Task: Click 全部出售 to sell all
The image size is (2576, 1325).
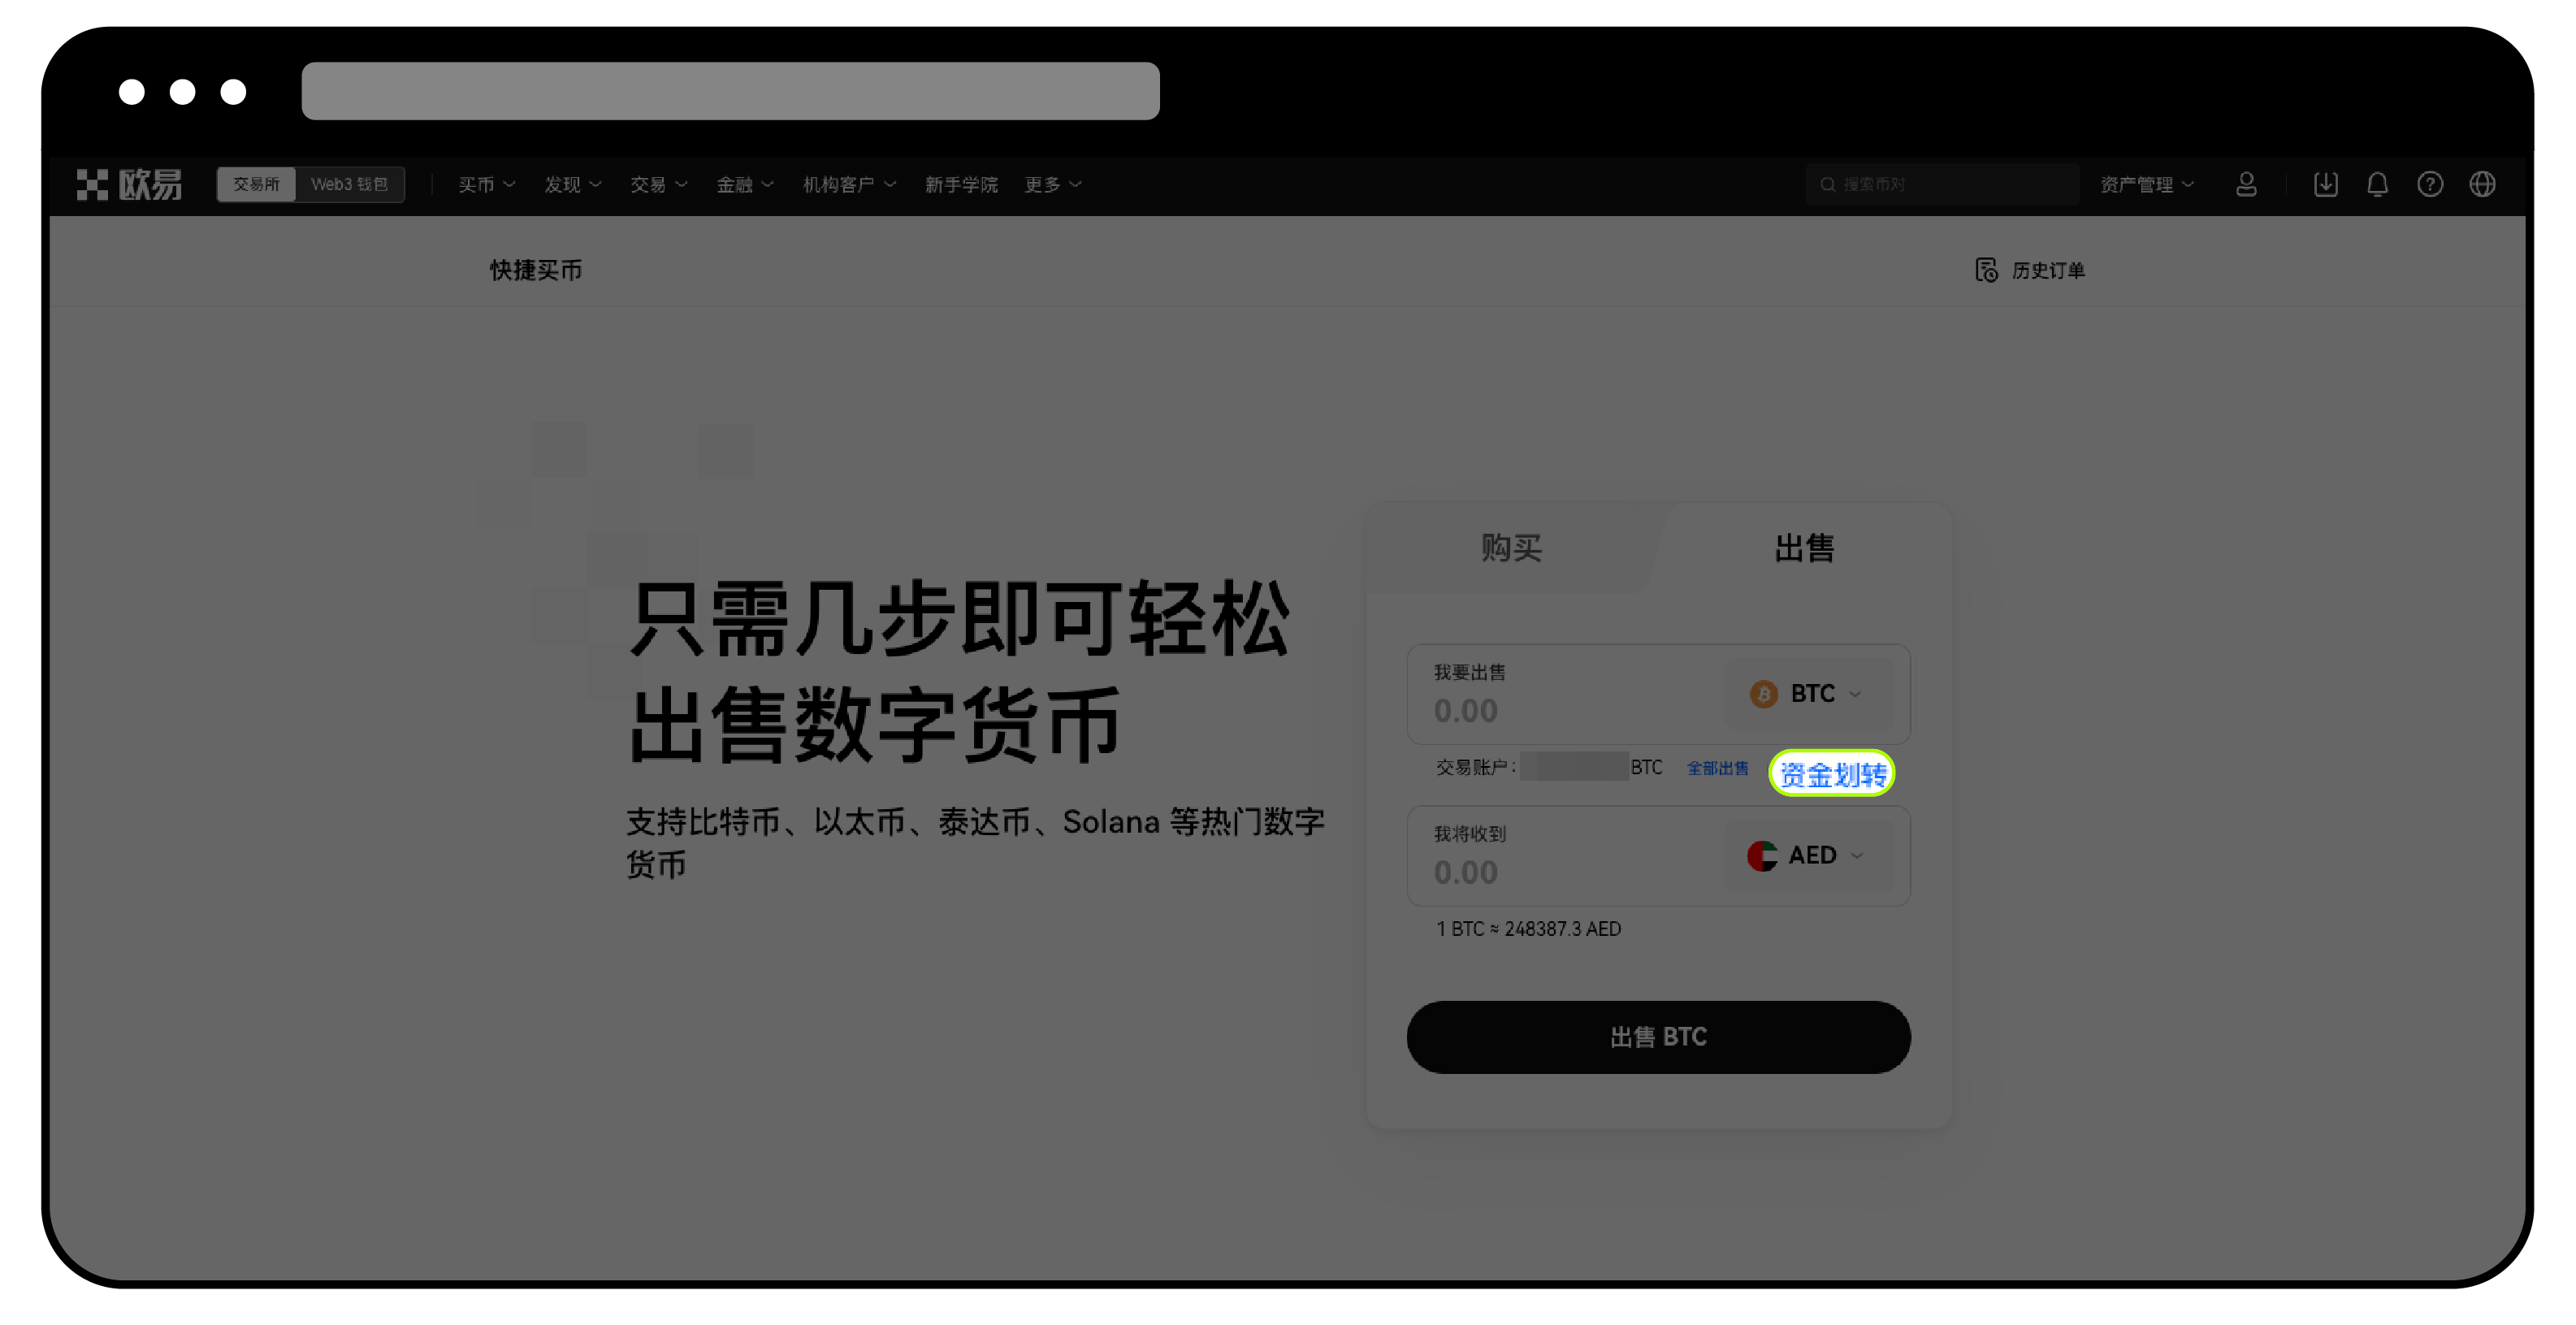Action: 1718,768
